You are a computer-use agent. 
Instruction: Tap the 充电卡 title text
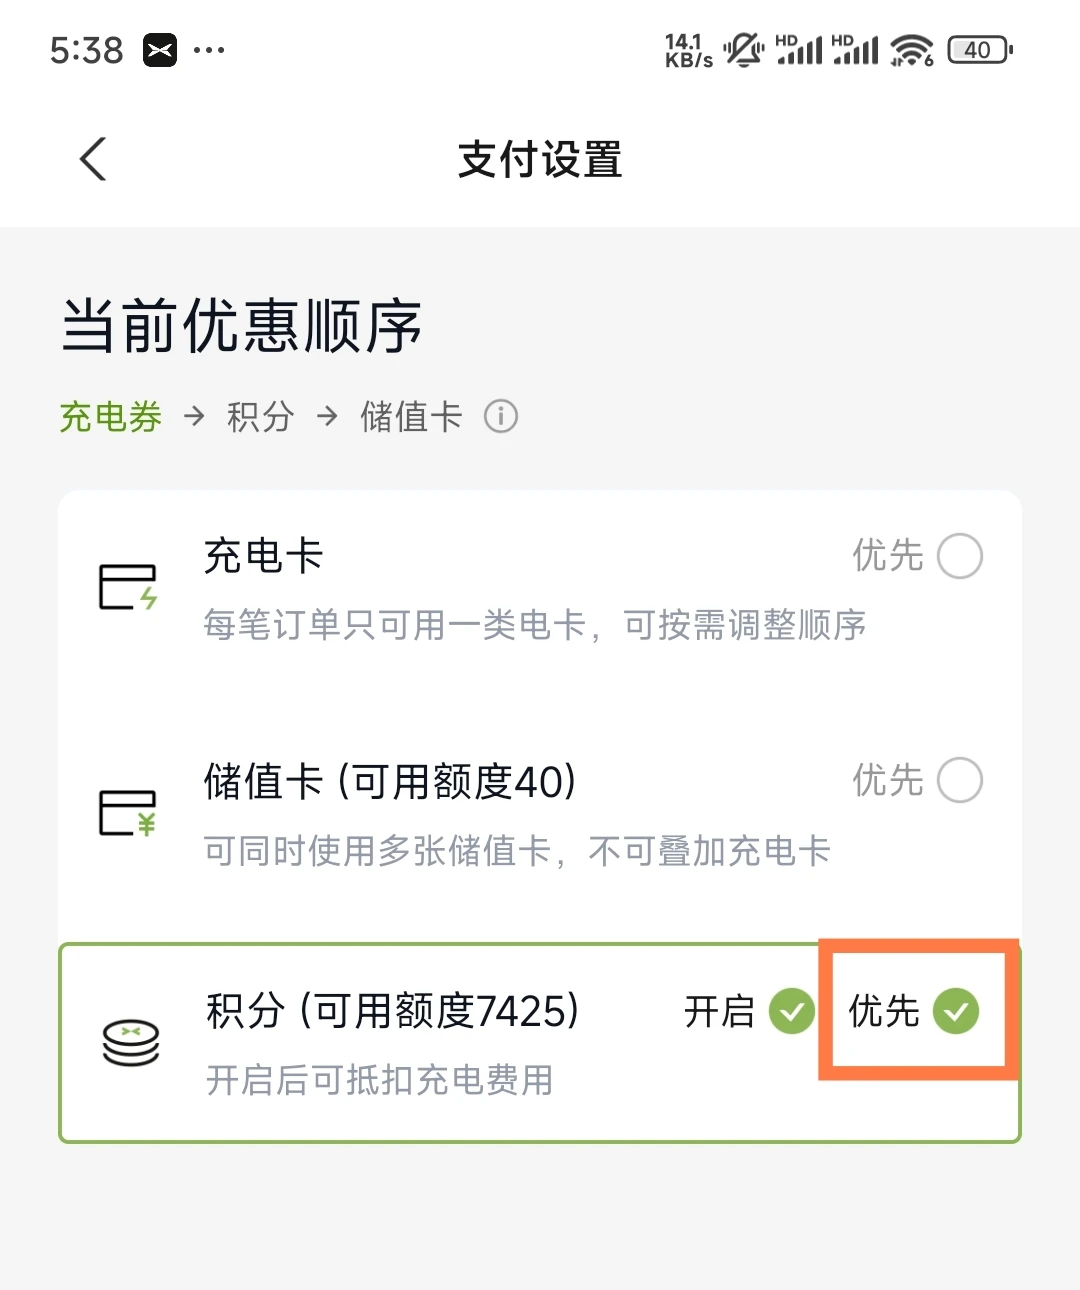(264, 556)
